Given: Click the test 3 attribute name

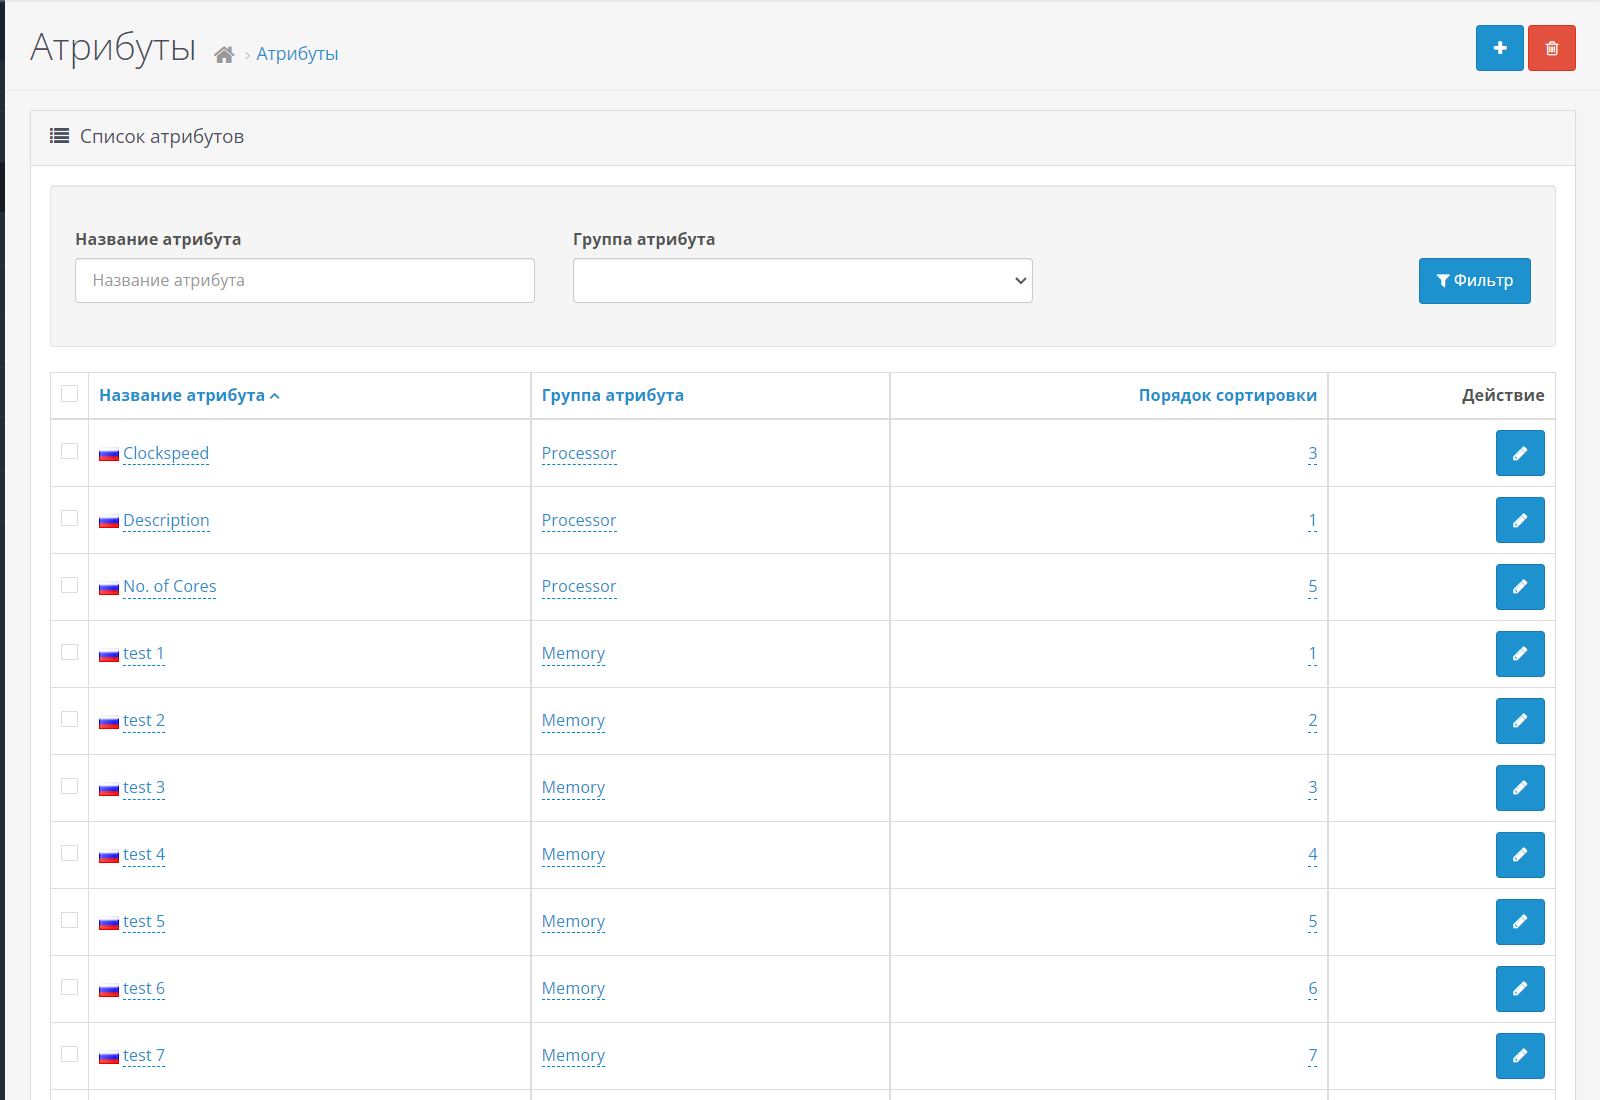Looking at the screenshot, I should (144, 787).
